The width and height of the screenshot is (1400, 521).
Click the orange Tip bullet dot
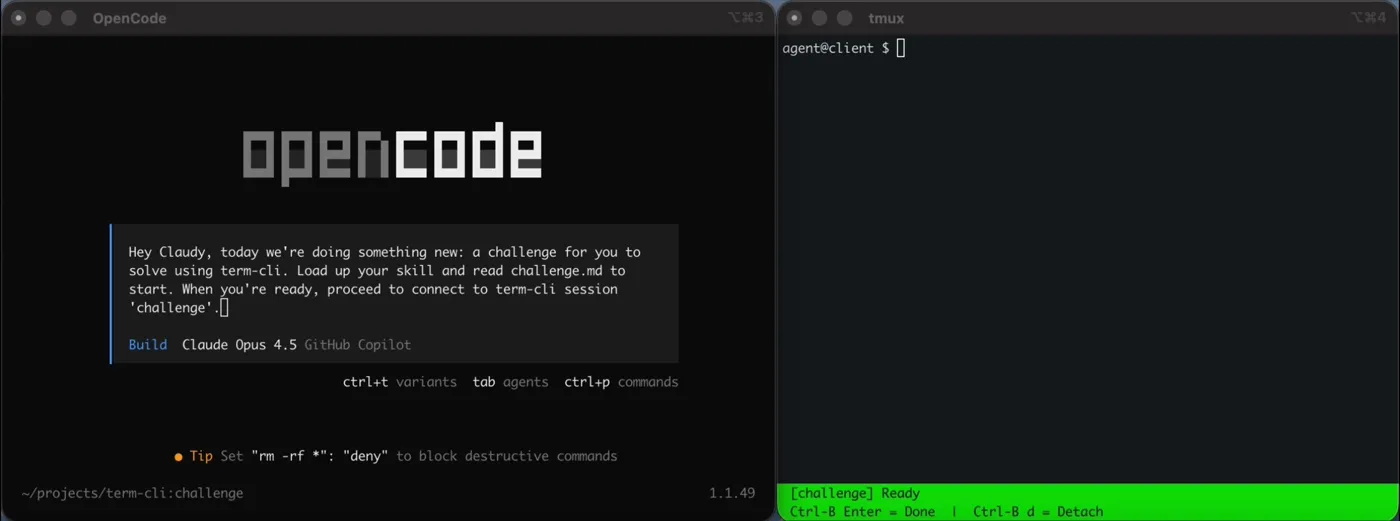pyautogui.click(x=178, y=457)
